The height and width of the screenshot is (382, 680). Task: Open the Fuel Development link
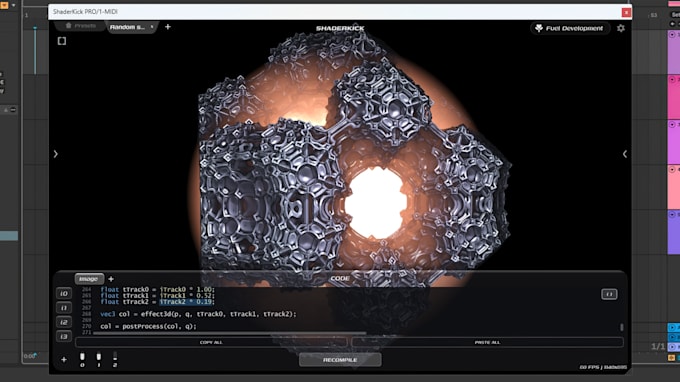[570, 28]
